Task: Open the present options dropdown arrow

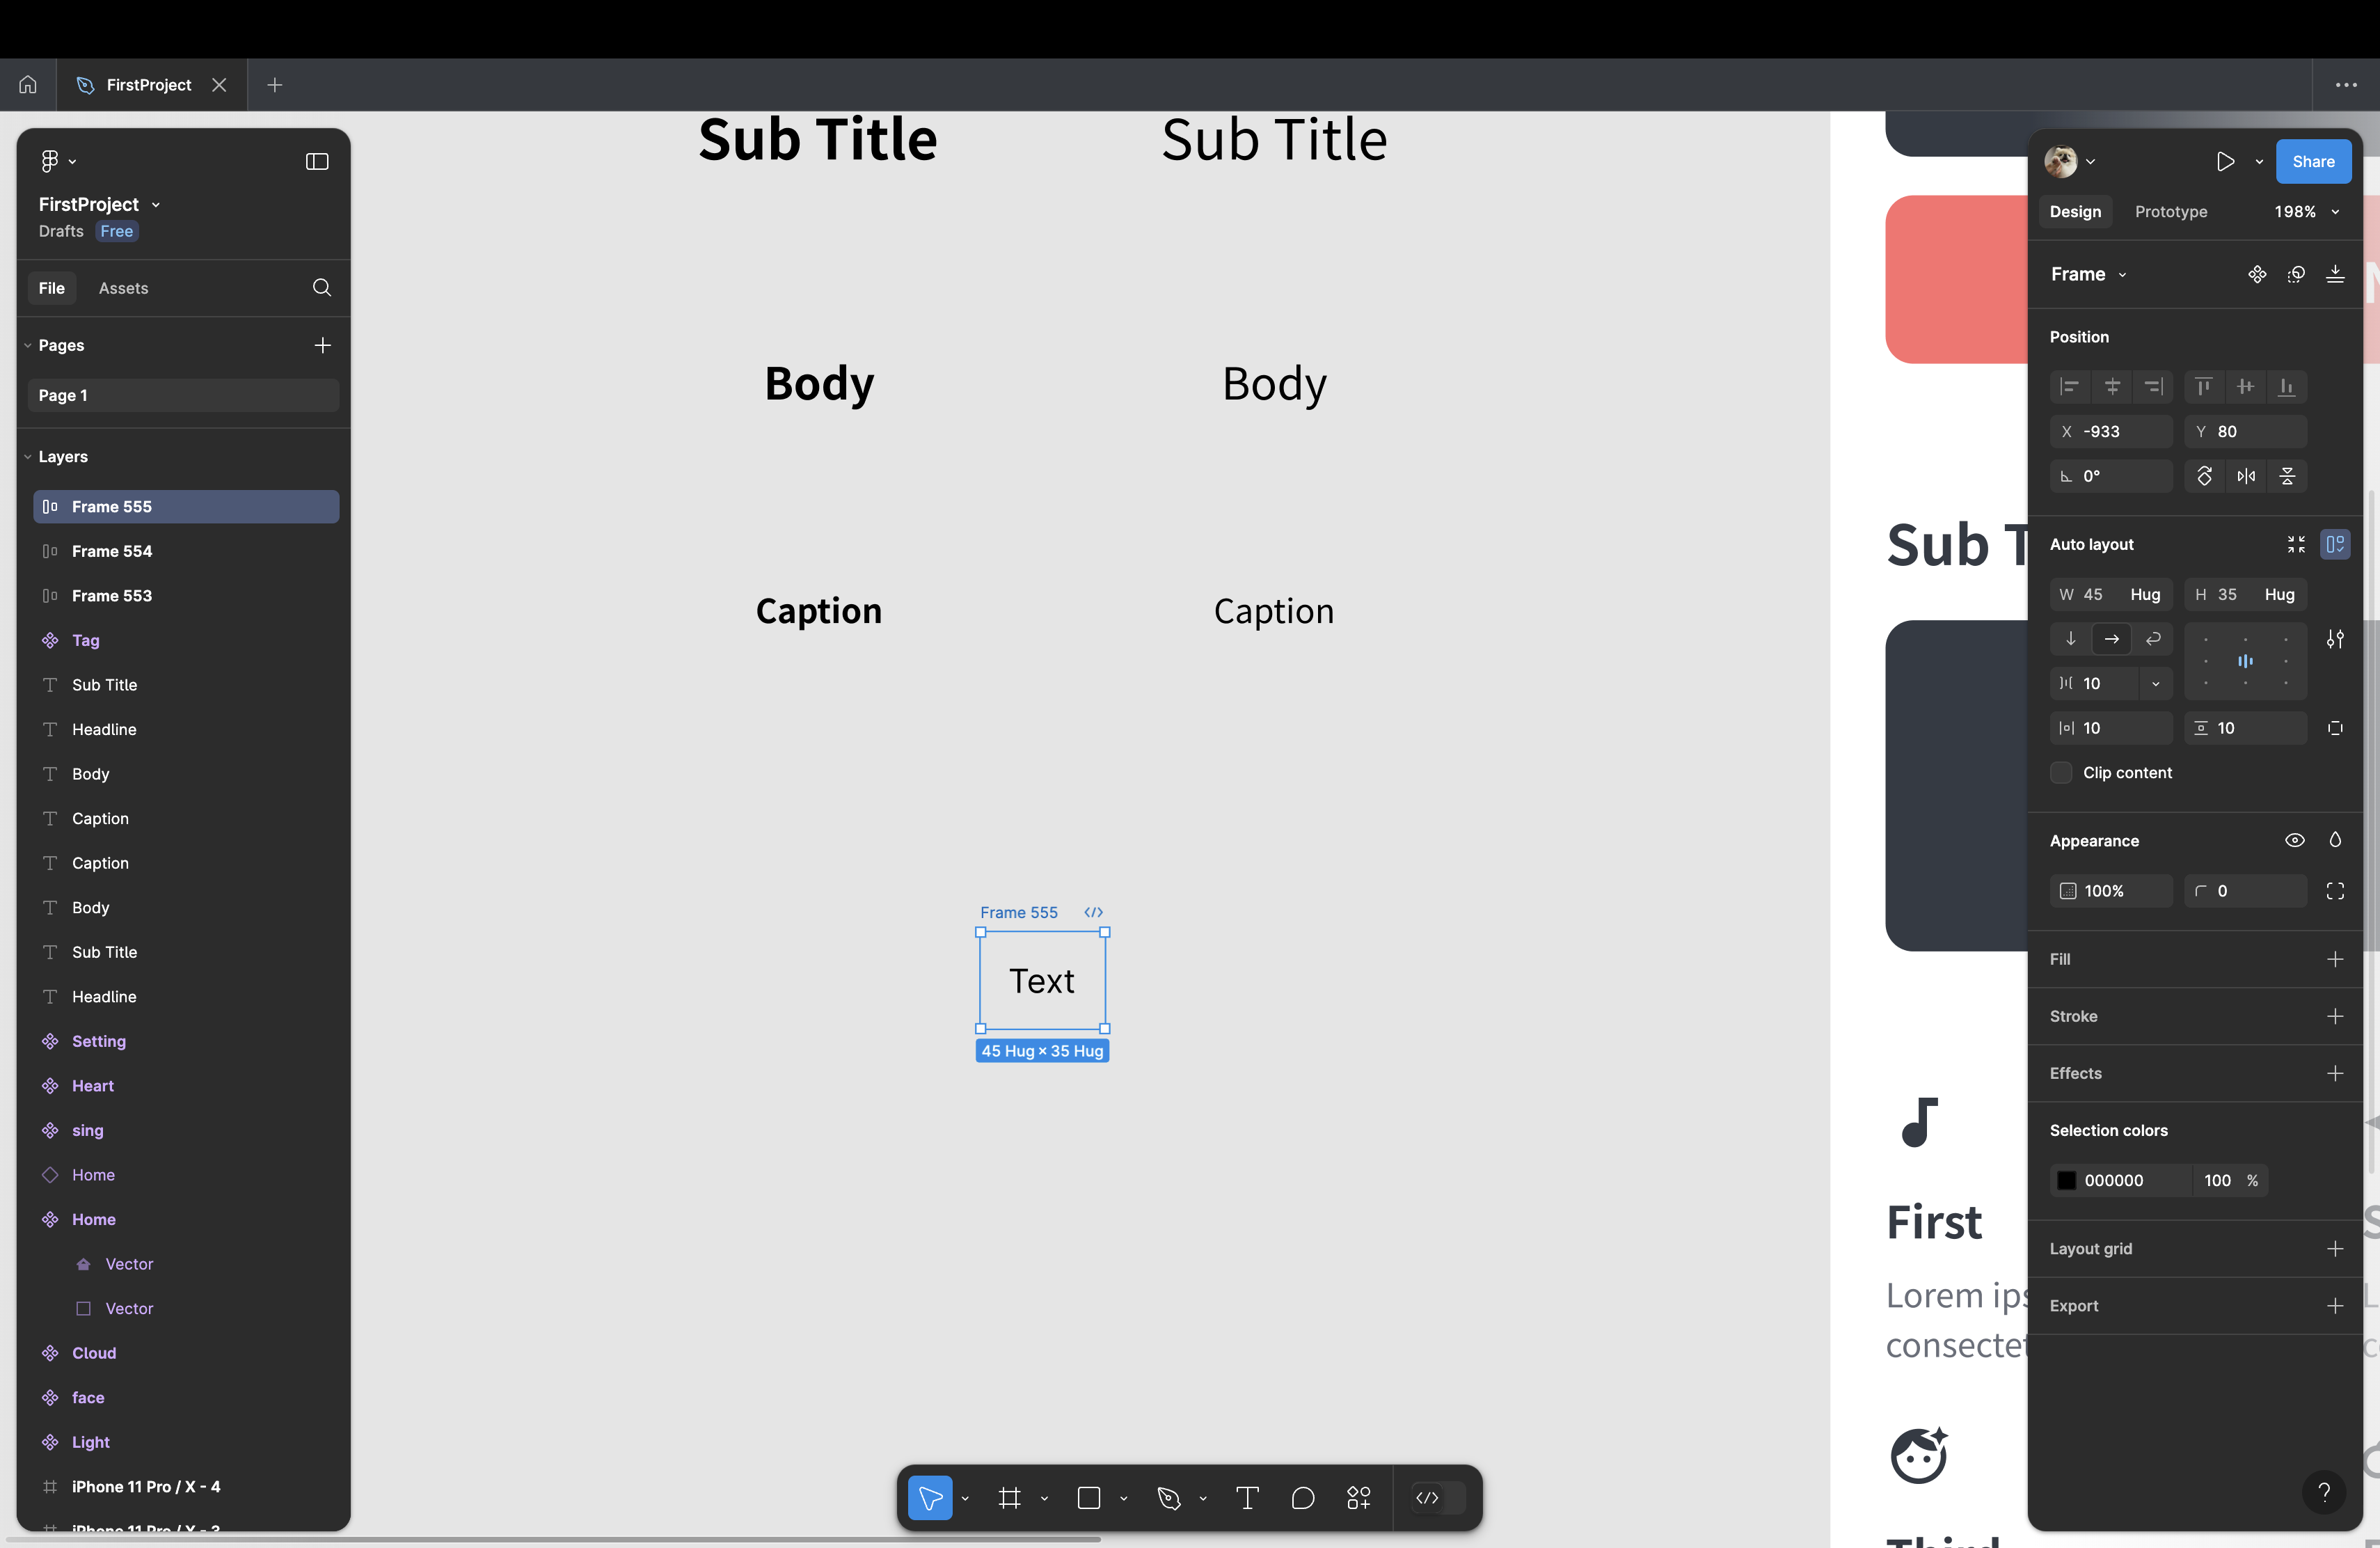Action: click(2259, 162)
